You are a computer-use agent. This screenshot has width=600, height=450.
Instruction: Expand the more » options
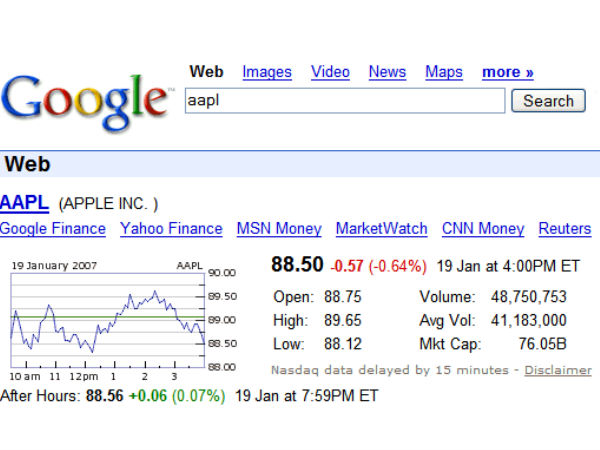coord(507,72)
